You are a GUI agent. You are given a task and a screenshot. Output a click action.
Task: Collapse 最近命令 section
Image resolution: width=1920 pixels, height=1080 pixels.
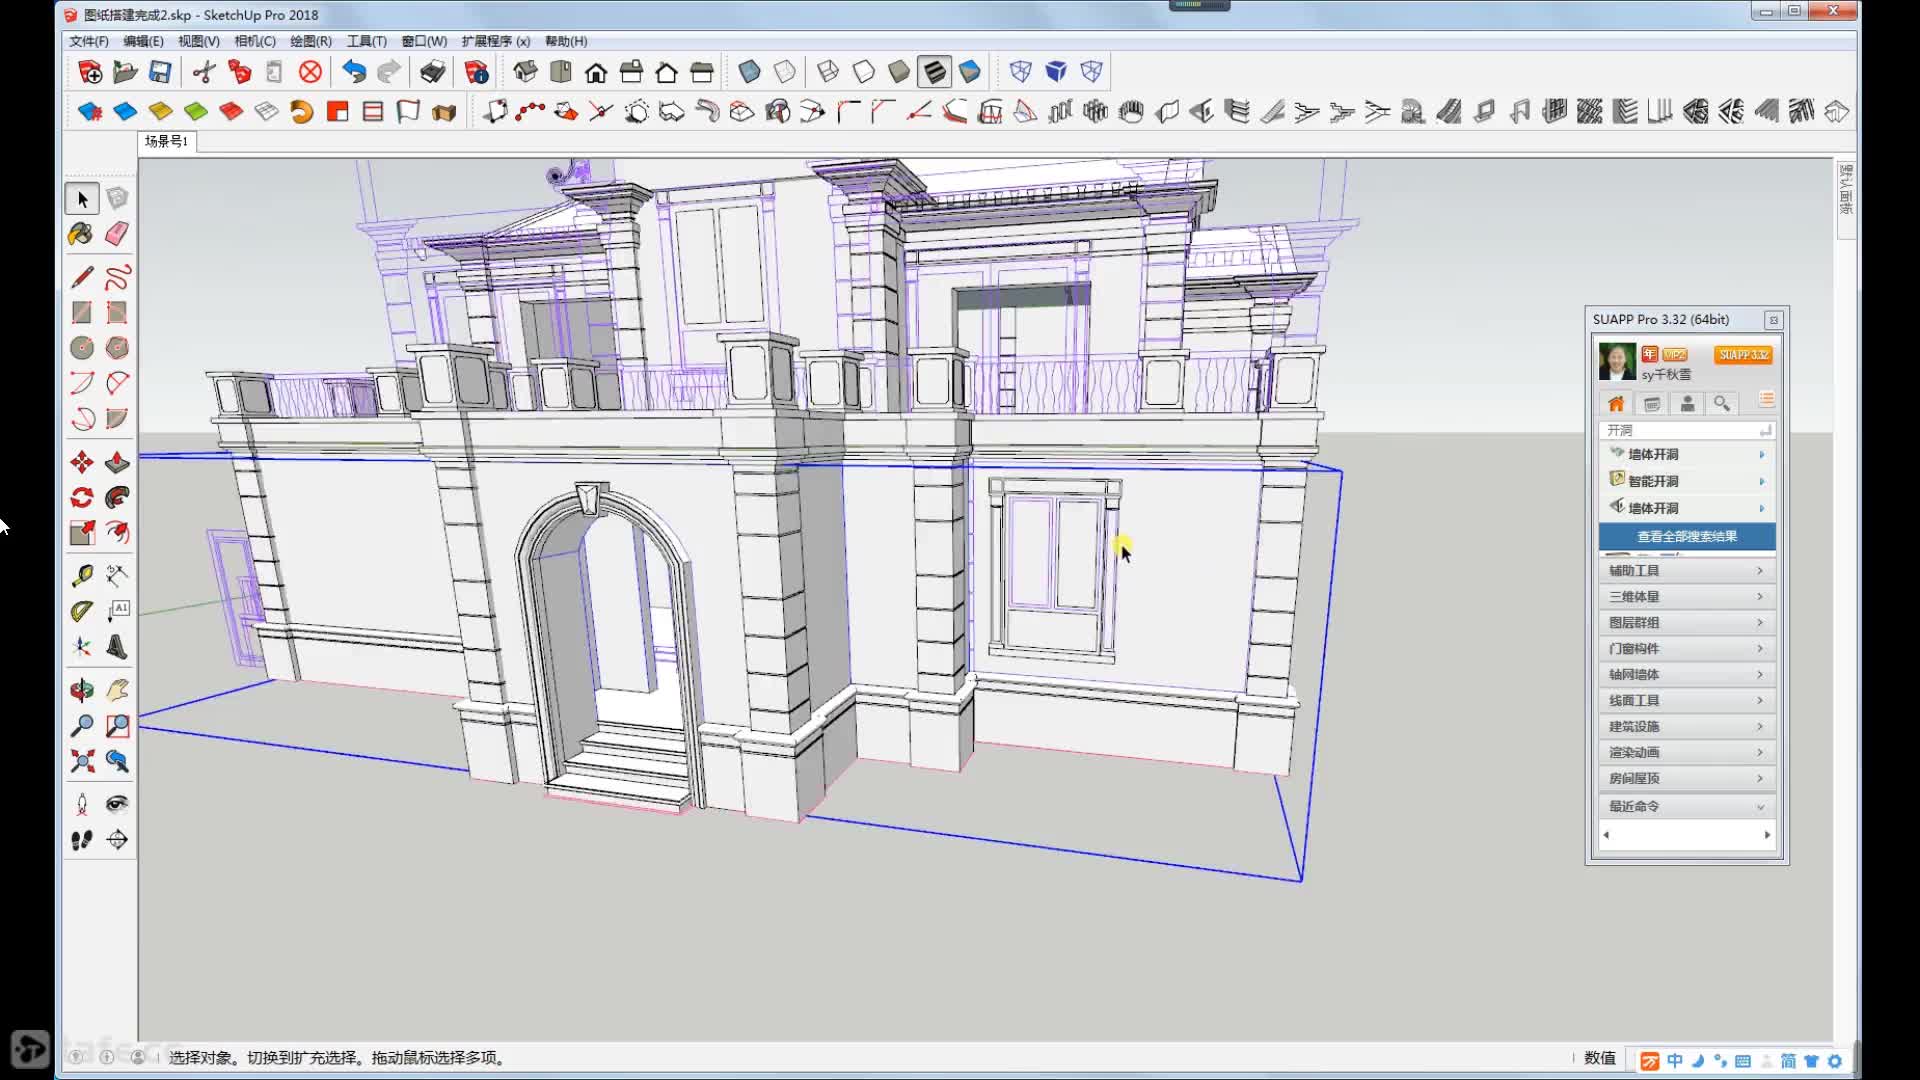pos(1687,806)
